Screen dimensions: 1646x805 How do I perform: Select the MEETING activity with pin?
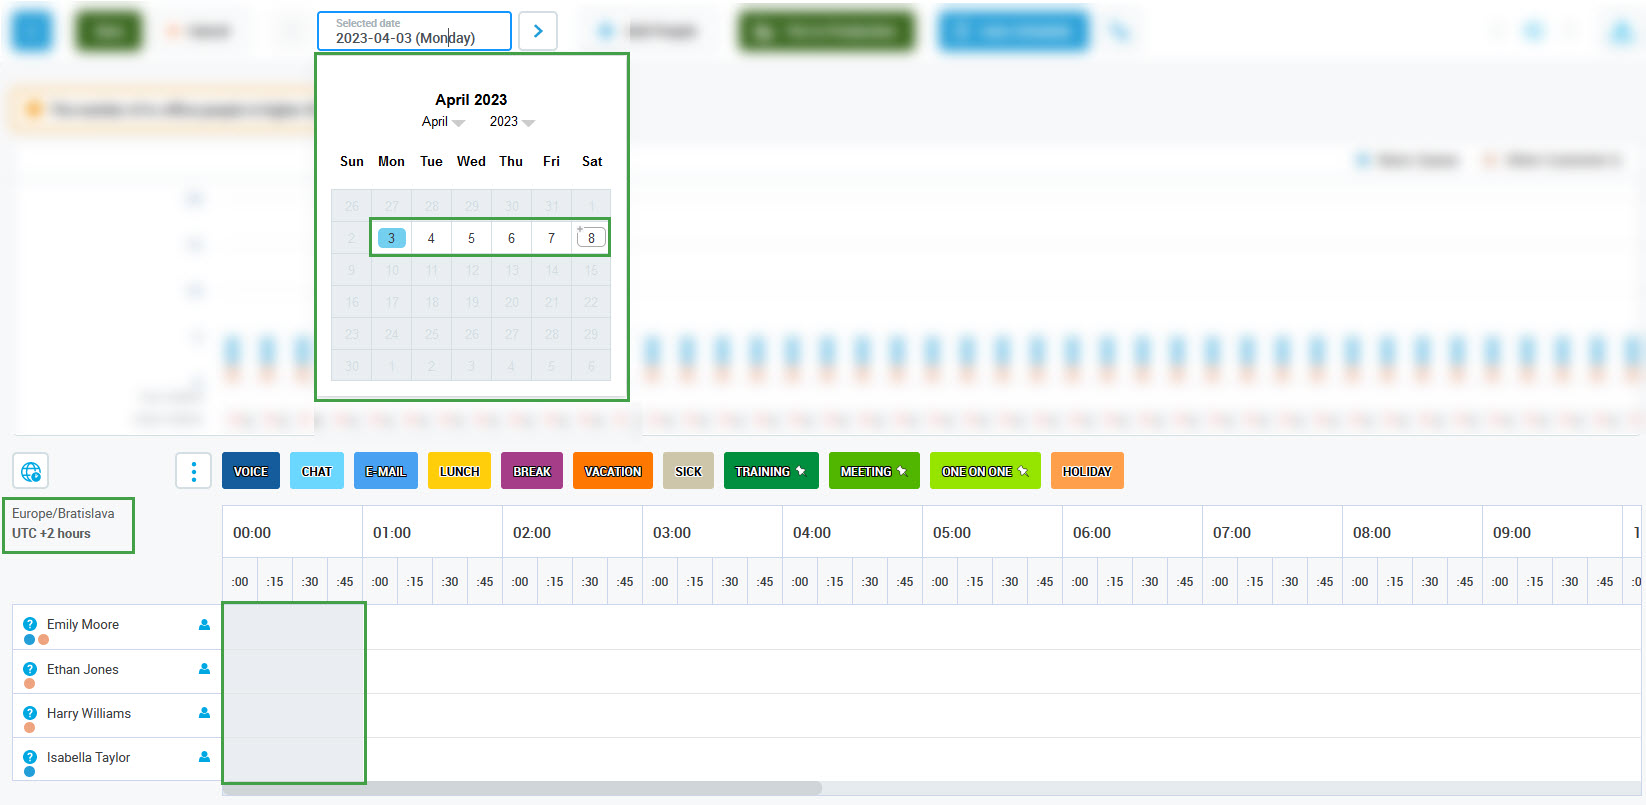coord(873,471)
